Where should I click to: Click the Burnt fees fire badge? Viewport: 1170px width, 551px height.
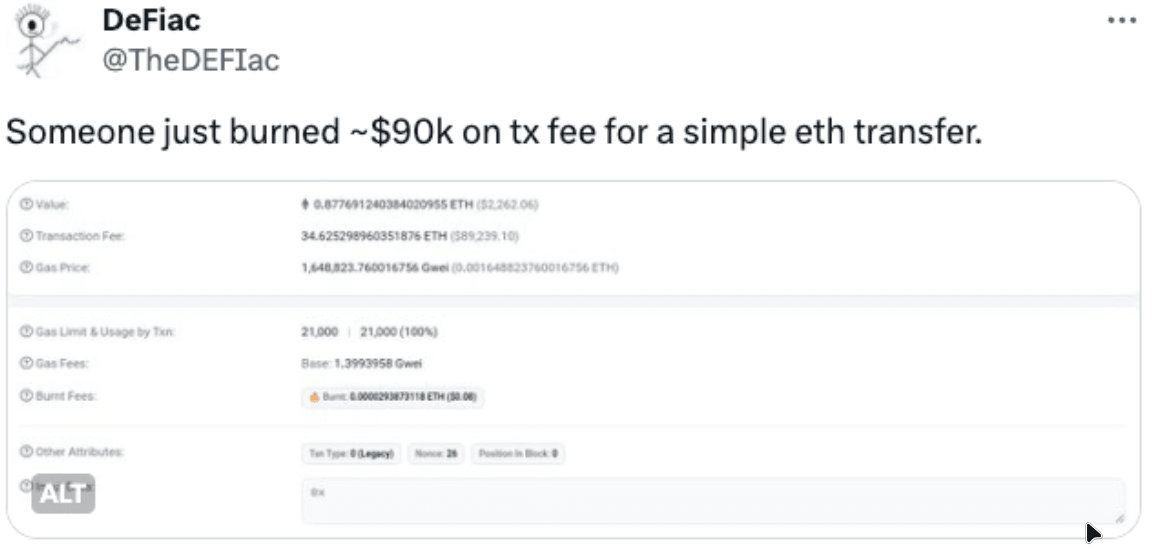click(393, 397)
